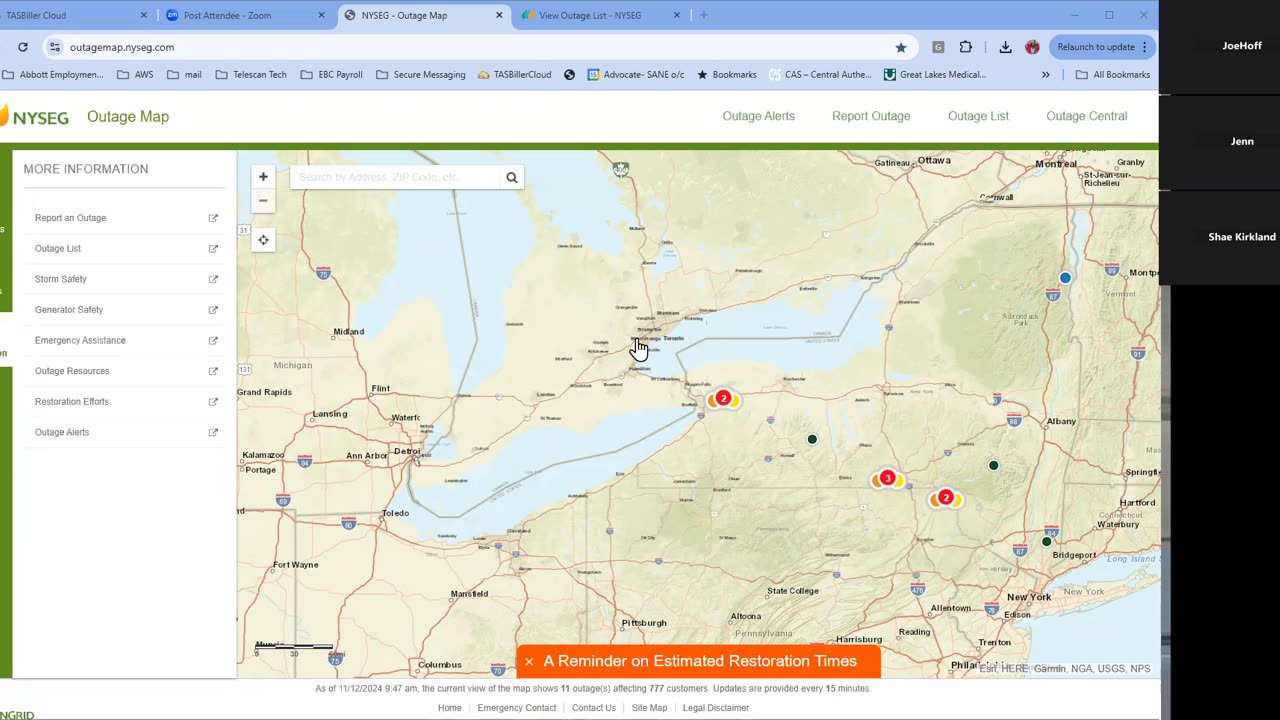Screen dimensions: 1280x720
Task: Open the TASBillerCloud bookmark
Action: (x=515, y=75)
